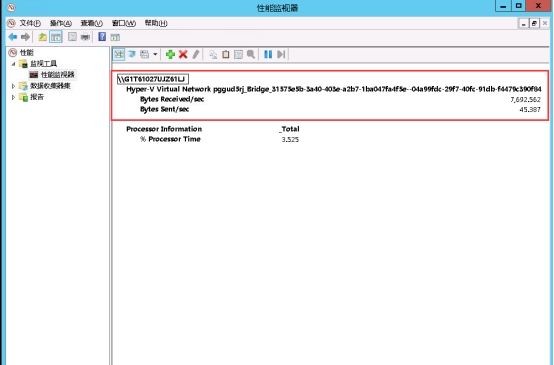Click the paste counter list clipboard icon
Image resolution: width=554 pixels, height=365 pixels.
[225, 54]
